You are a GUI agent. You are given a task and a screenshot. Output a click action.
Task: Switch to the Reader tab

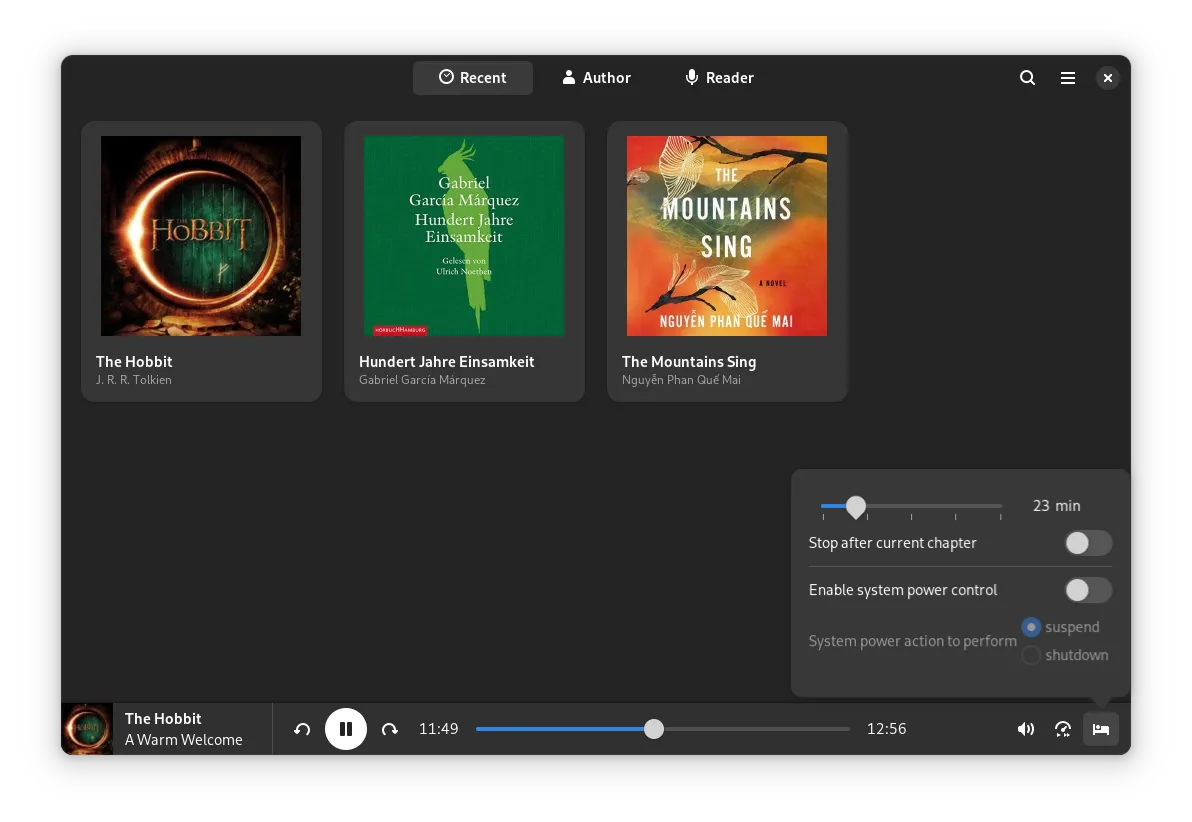[719, 78]
